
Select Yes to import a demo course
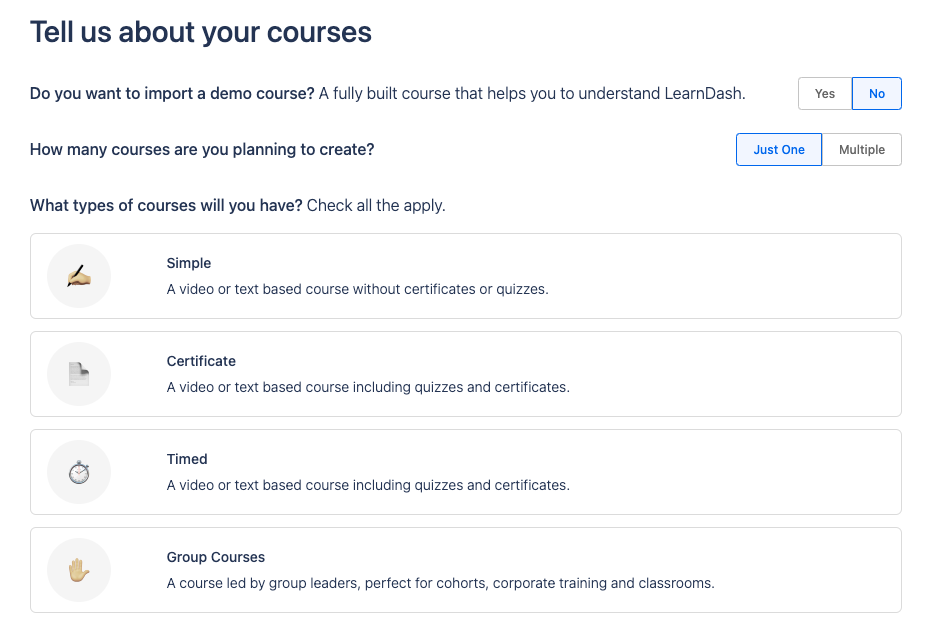[825, 94]
